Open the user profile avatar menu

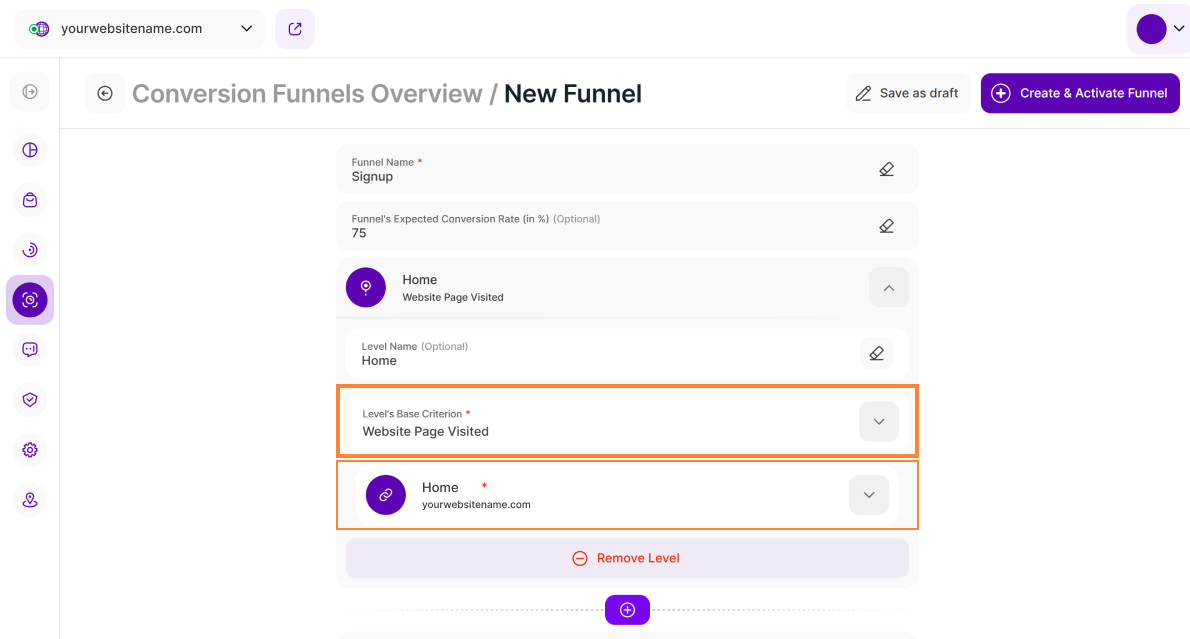(x=1158, y=29)
